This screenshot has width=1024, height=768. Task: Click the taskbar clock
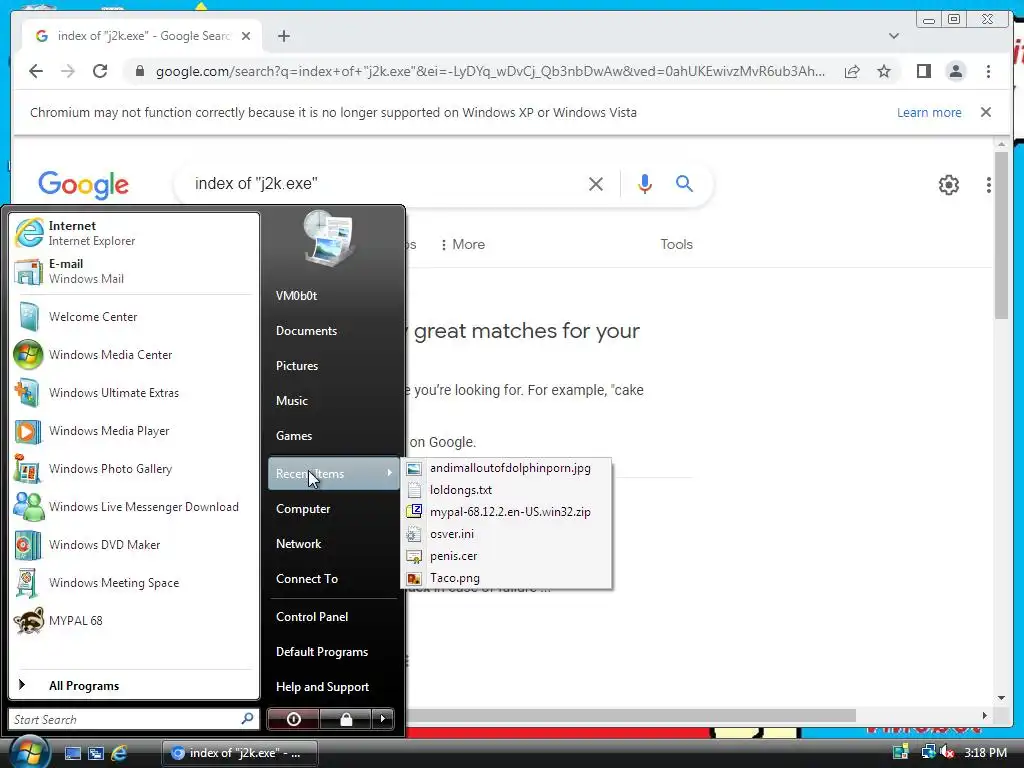coord(985,753)
